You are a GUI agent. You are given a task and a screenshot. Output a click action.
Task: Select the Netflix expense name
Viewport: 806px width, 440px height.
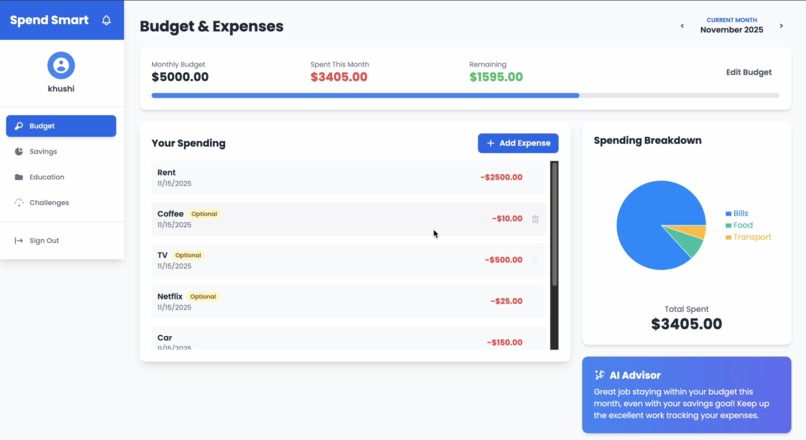pos(170,297)
